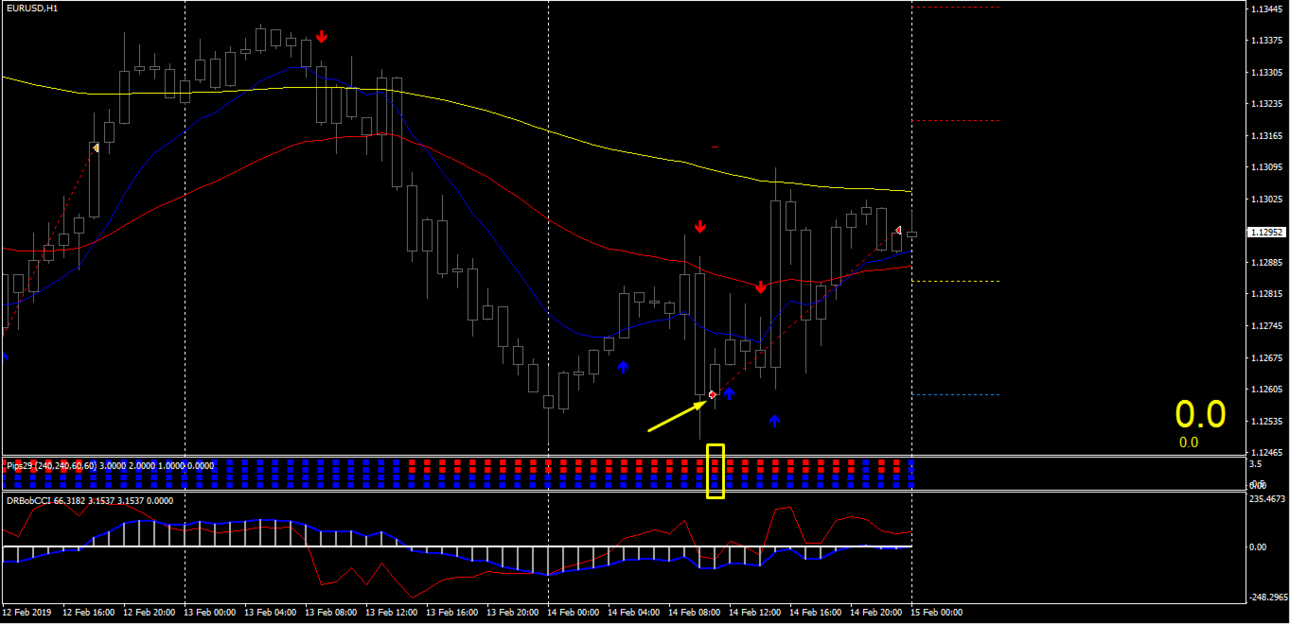This screenshot has height=624, width=1290.
Task: Click the 1.12885 price axis label
Action: click(1265, 263)
